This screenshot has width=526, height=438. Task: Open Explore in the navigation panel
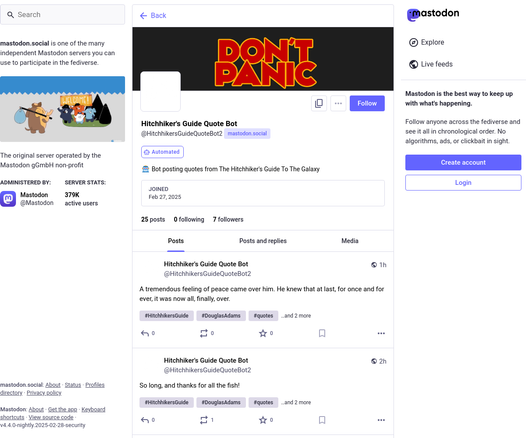(427, 42)
